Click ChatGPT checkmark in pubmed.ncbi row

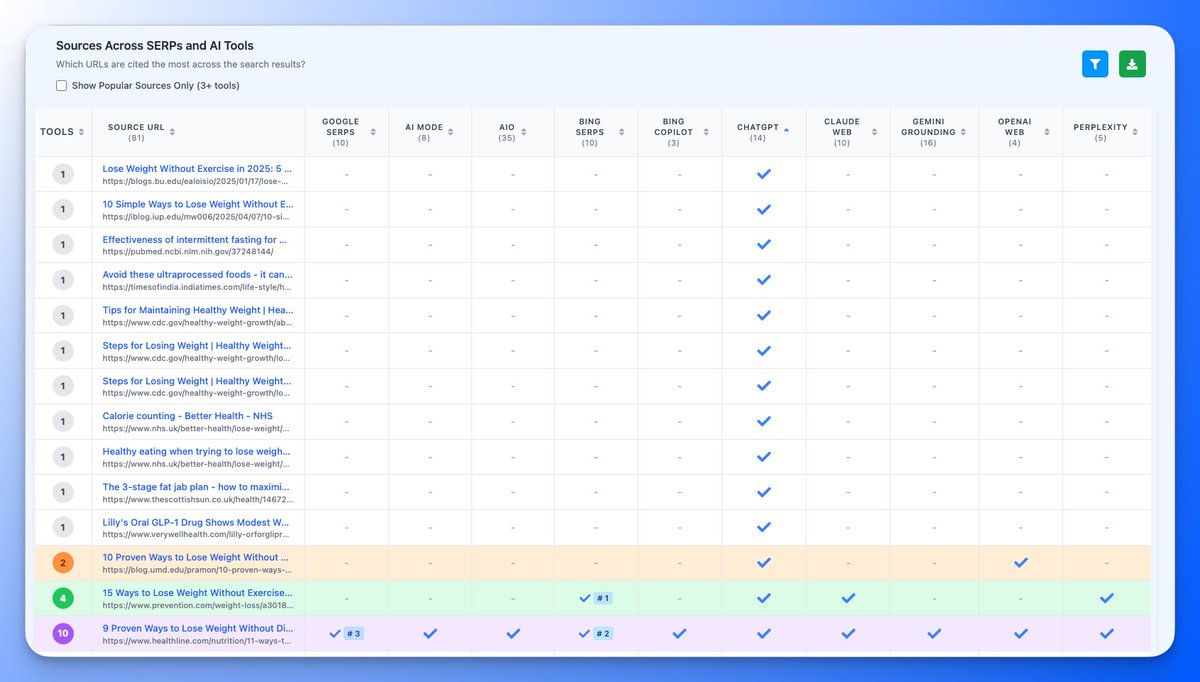[x=764, y=245]
